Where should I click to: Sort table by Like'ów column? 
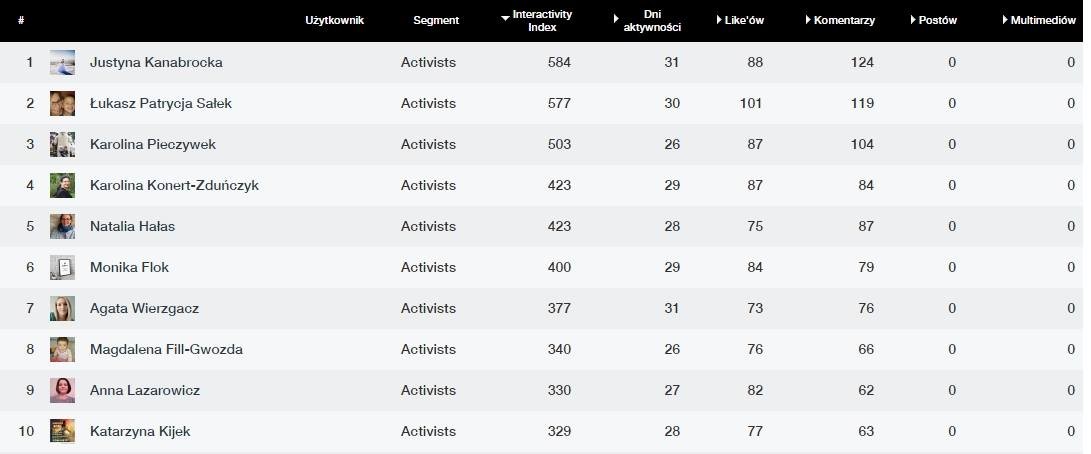743,20
